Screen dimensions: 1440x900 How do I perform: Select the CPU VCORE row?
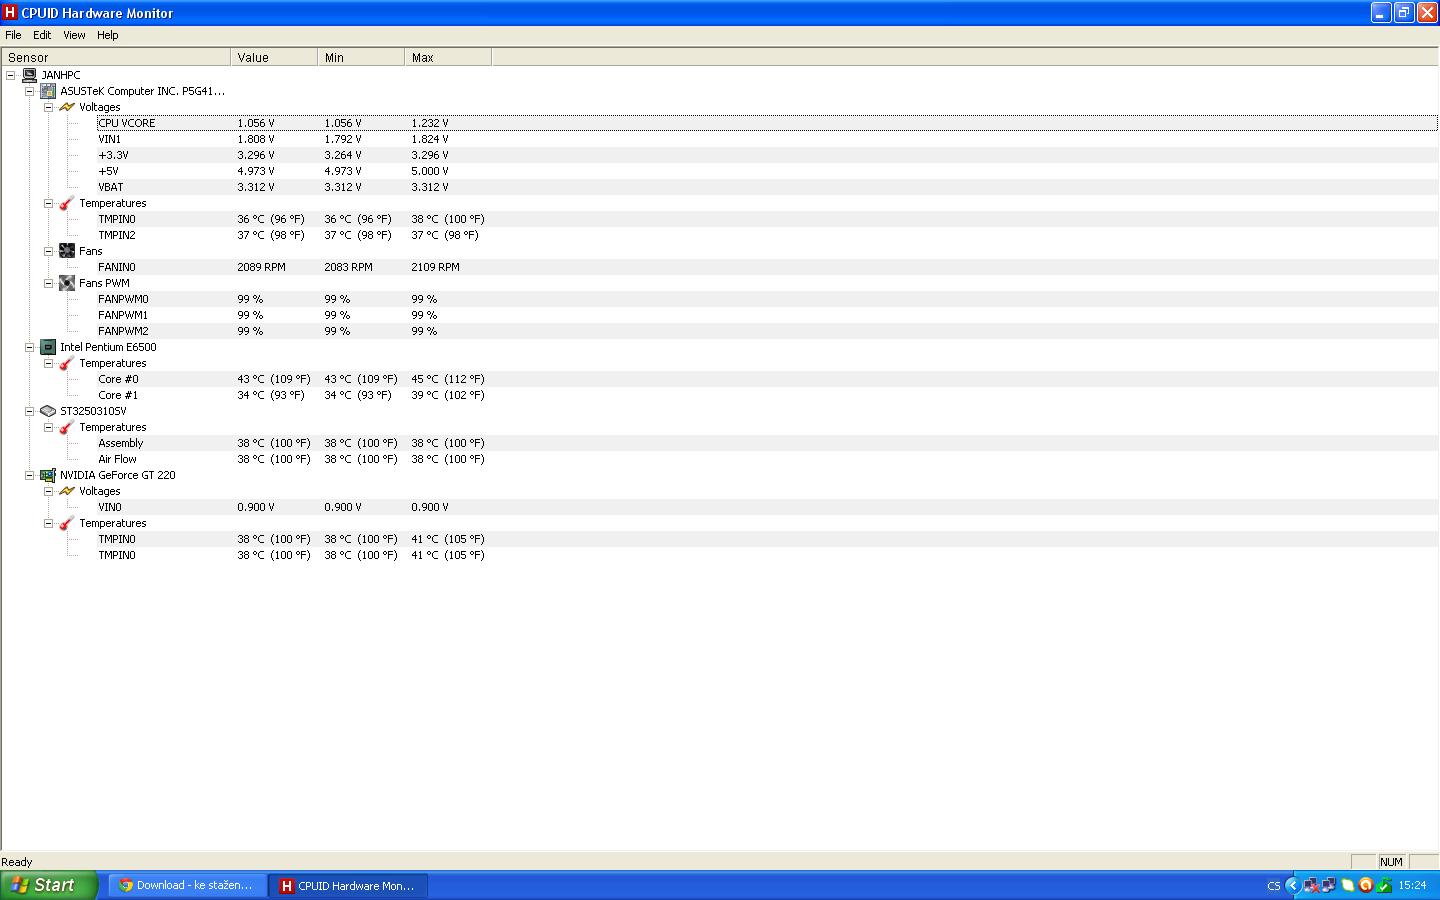767,123
